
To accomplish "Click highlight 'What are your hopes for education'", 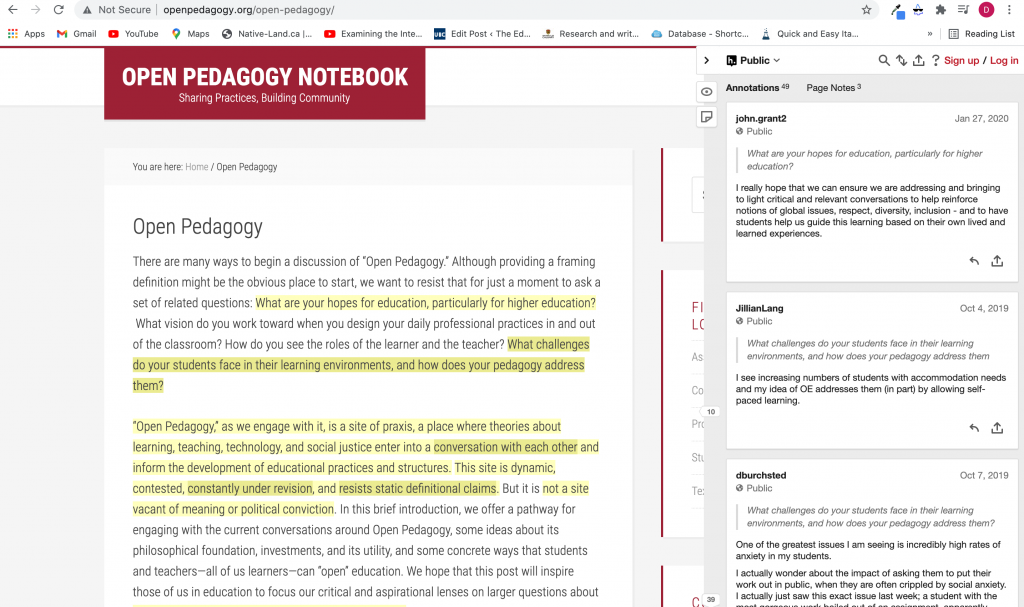I will pyautogui.click(x=425, y=303).
